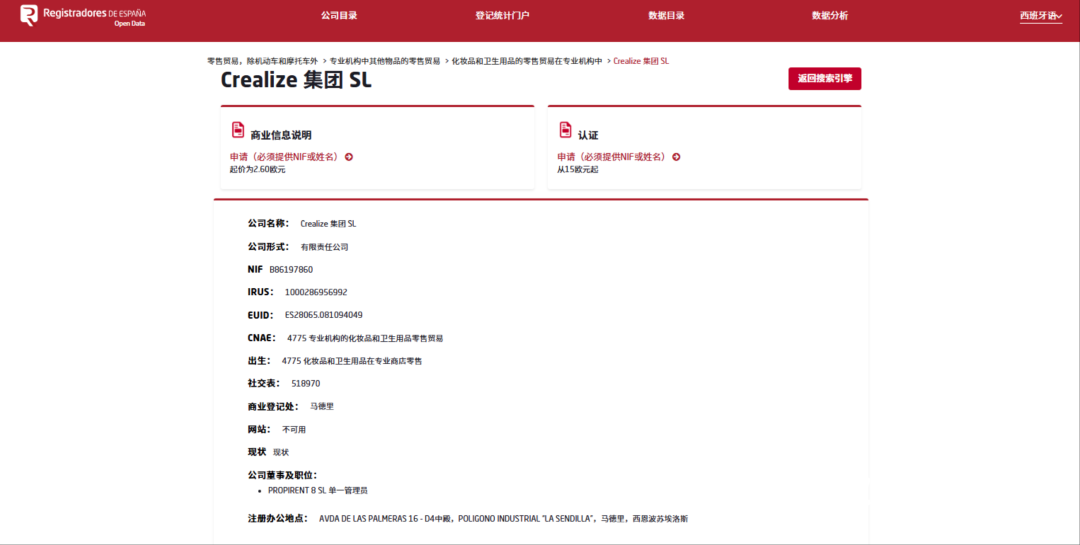The width and height of the screenshot is (1080, 545).
Task: Open breadcrumb 化妆品和卫生用品的零售贸易在专业机构中
Action: [527, 61]
